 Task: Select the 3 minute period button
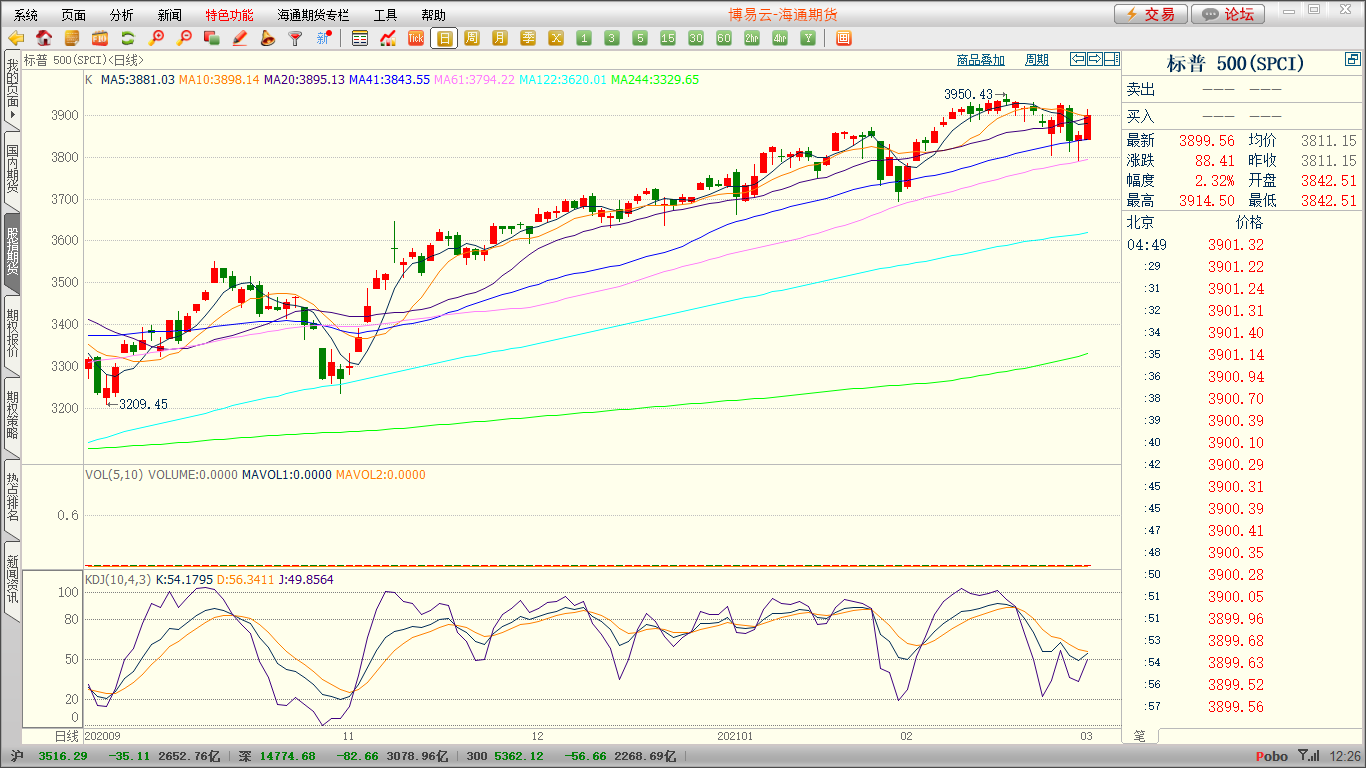click(x=612, y=39)
